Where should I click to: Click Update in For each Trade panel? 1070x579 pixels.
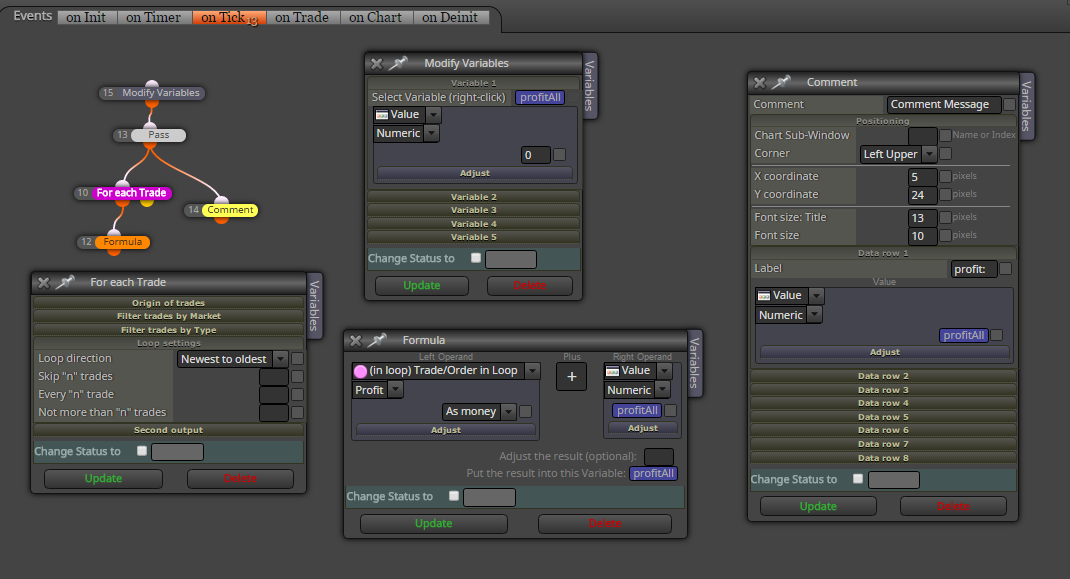(x=103, y=479)
